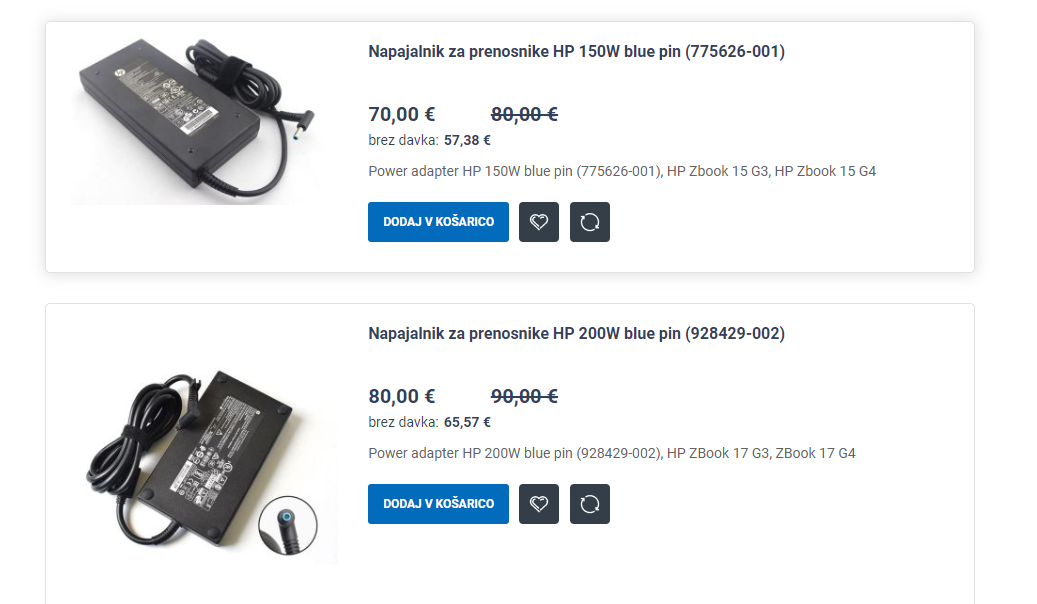
Task: Select the 200W adapter's 80,00 € current price
Action: 401,396
